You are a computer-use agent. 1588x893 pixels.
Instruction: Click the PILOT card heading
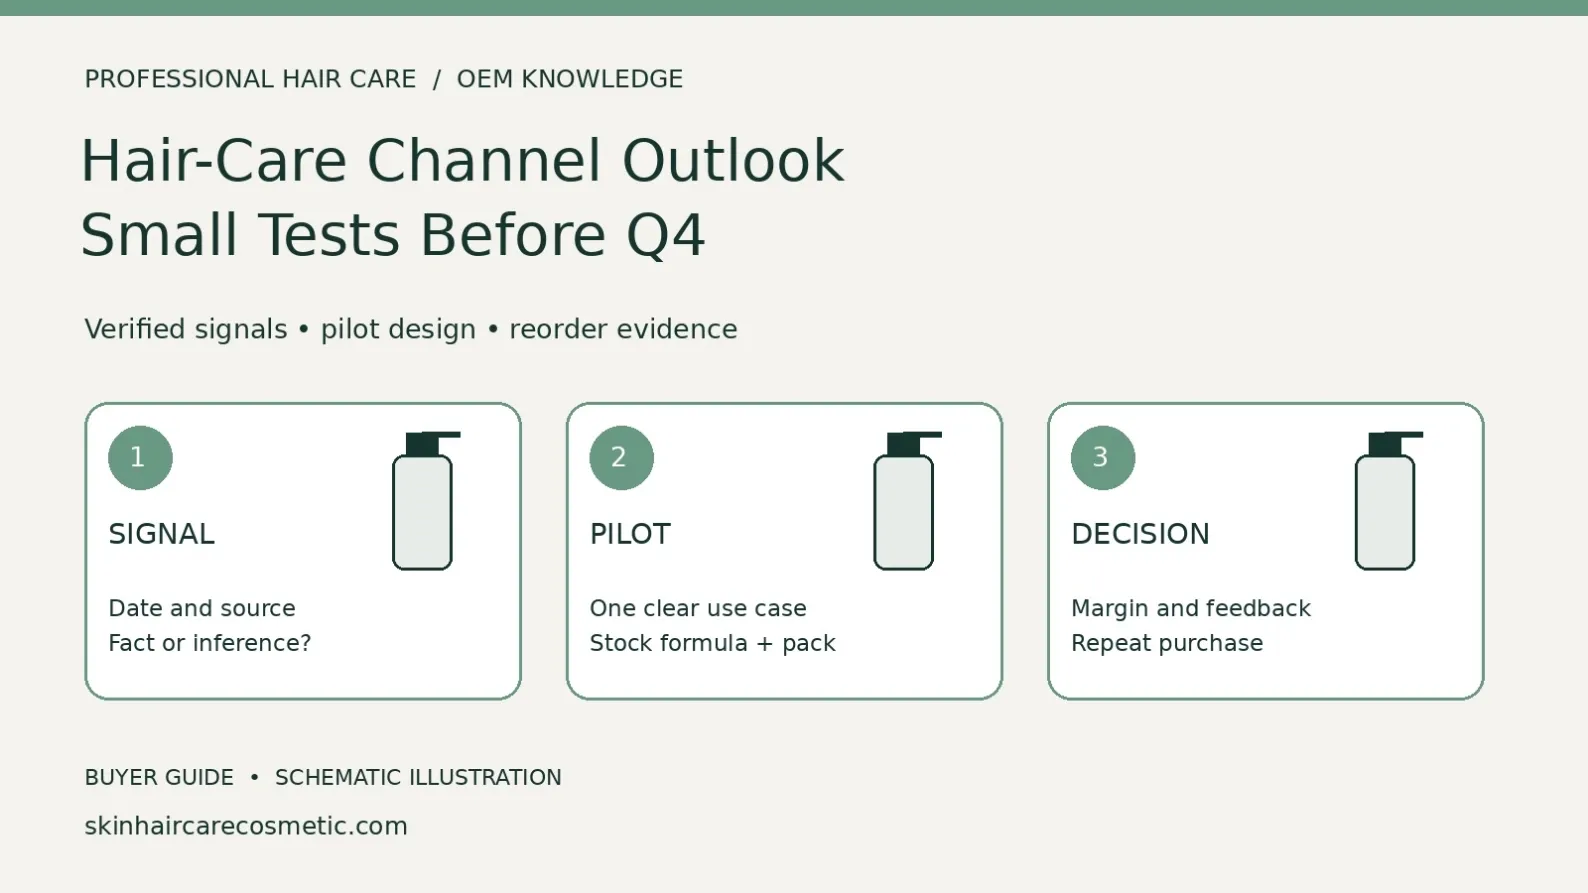[x=630, y=534]
